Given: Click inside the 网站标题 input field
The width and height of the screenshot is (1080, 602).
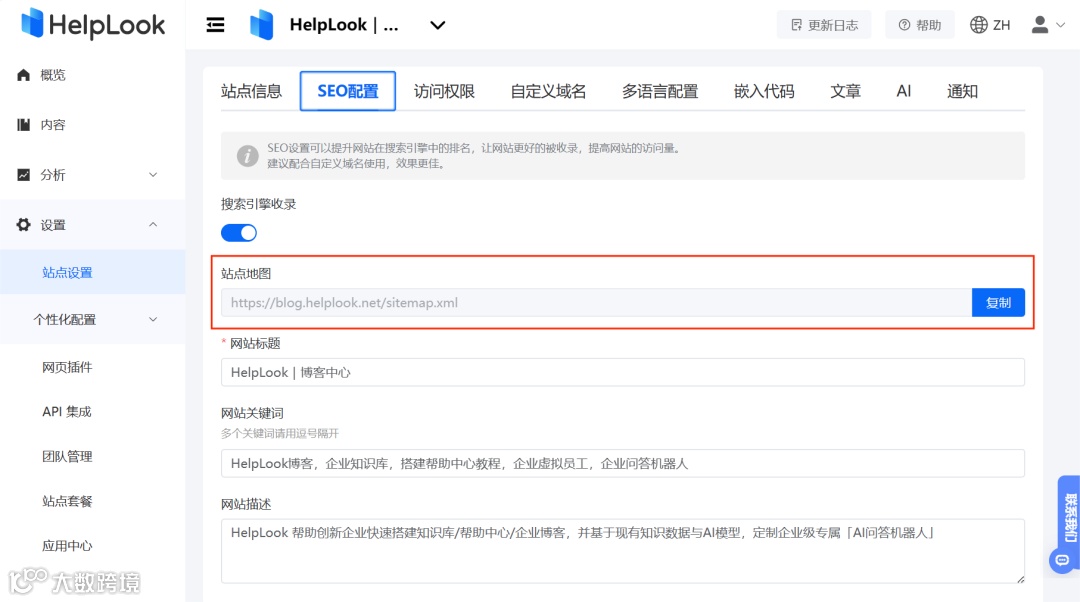Looking at the screenshot, I should click(x=620, y=371).
